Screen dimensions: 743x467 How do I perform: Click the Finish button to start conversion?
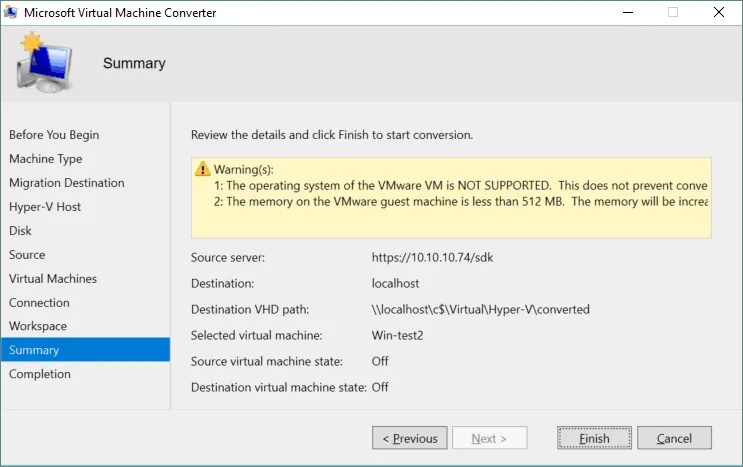tap(594, 438)
